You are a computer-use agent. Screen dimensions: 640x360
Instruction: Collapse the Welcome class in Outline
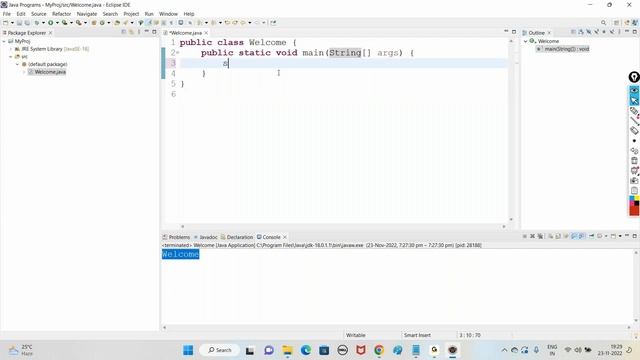click(x=526, y=41)
